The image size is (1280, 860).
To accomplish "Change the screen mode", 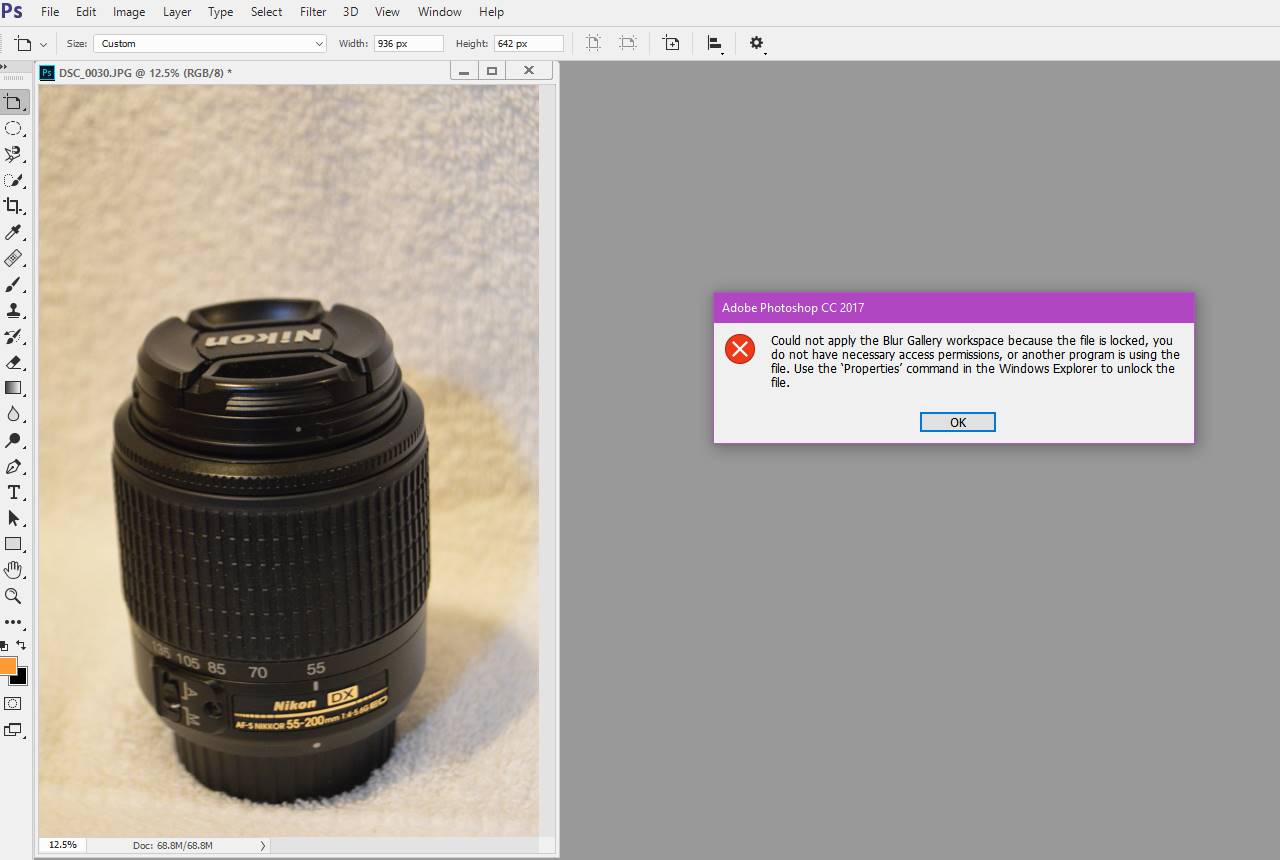I will 14,731.
